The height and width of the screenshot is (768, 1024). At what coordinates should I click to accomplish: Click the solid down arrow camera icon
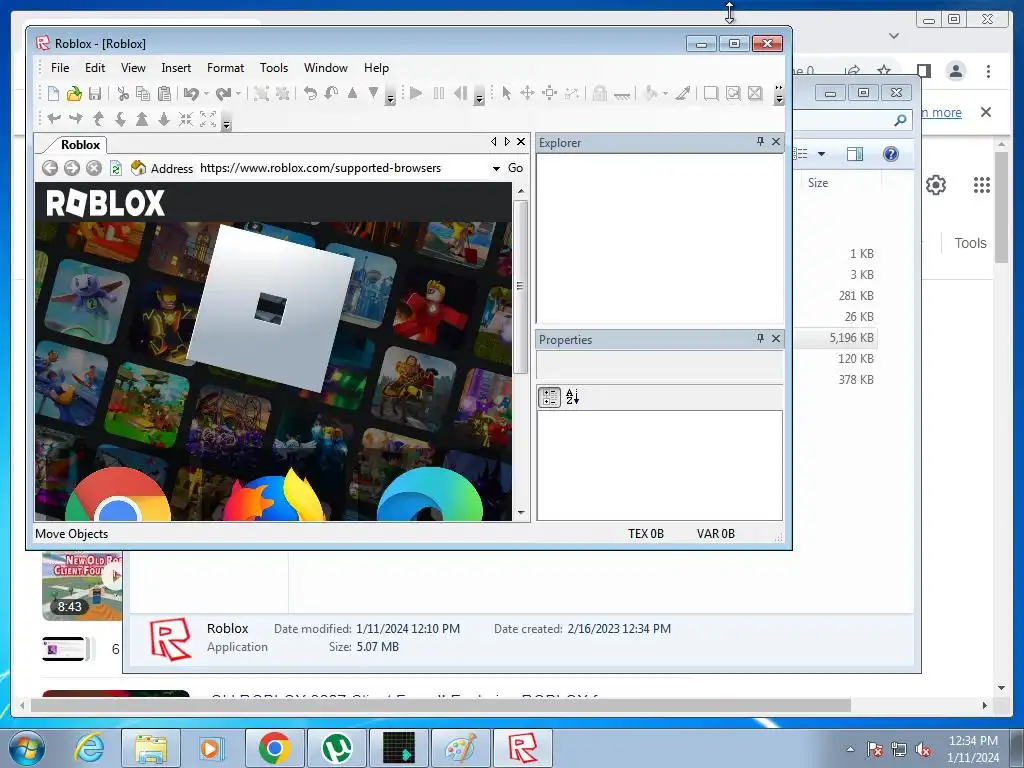163,119
